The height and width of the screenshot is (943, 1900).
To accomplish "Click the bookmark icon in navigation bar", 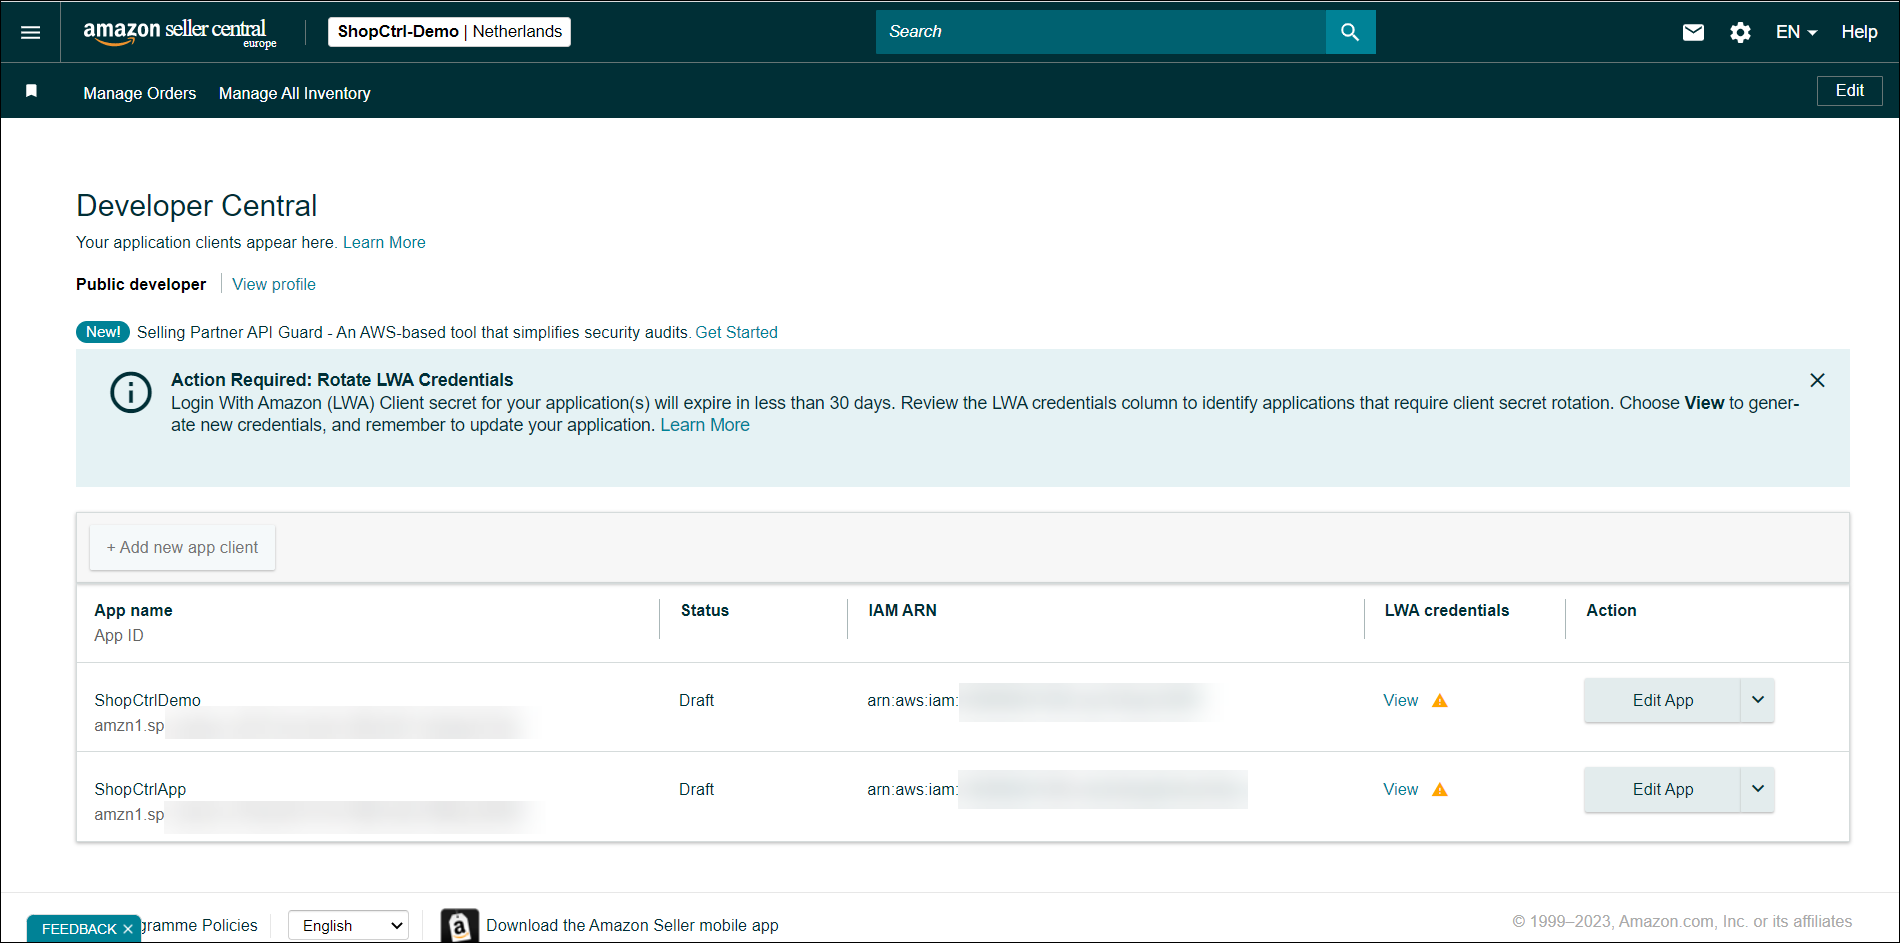I will (31, 91).
